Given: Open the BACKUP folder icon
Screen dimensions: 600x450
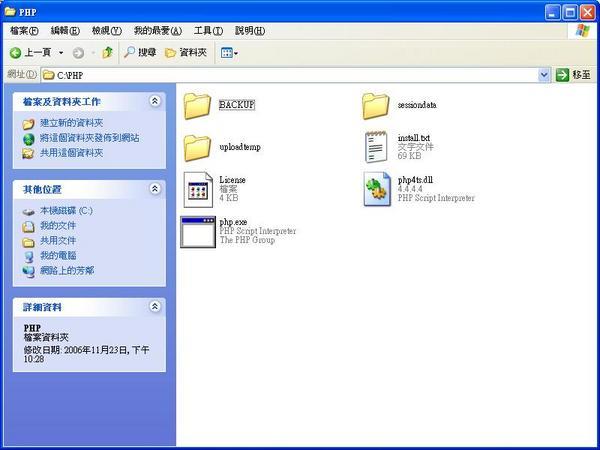Looking at the screenshot, I should tap(197, 106).
